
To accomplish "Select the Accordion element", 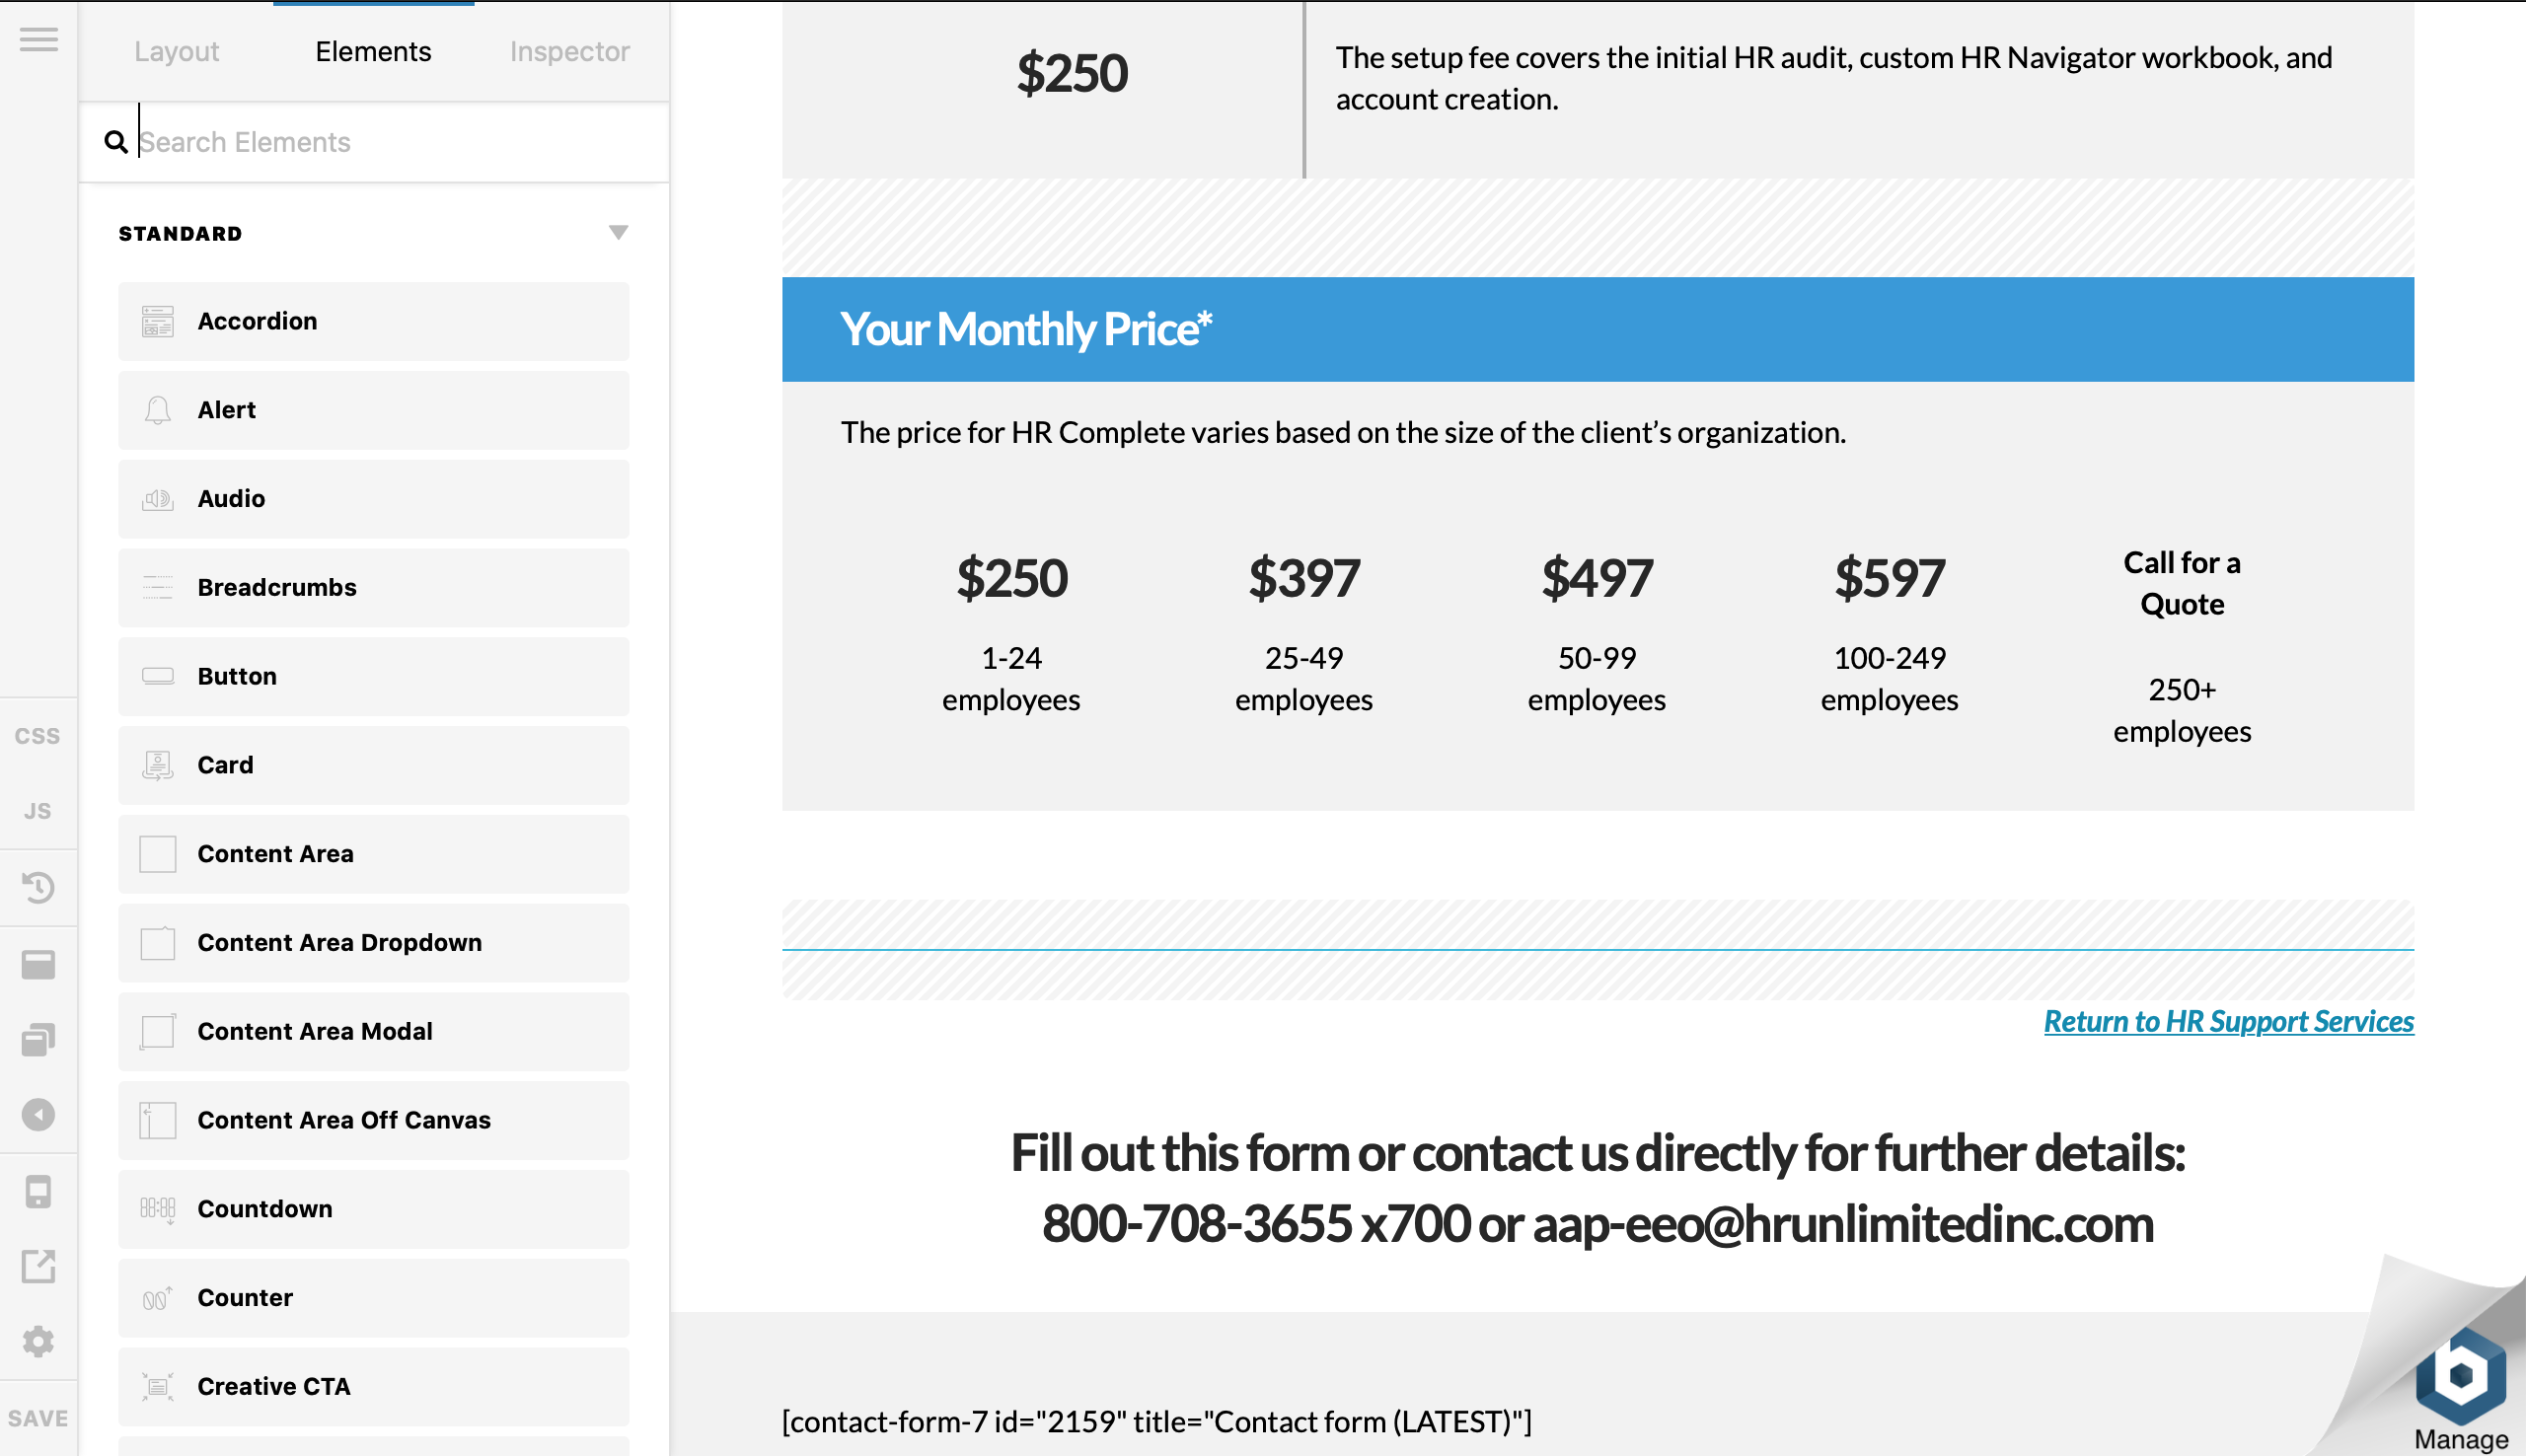I will [374, 321].
